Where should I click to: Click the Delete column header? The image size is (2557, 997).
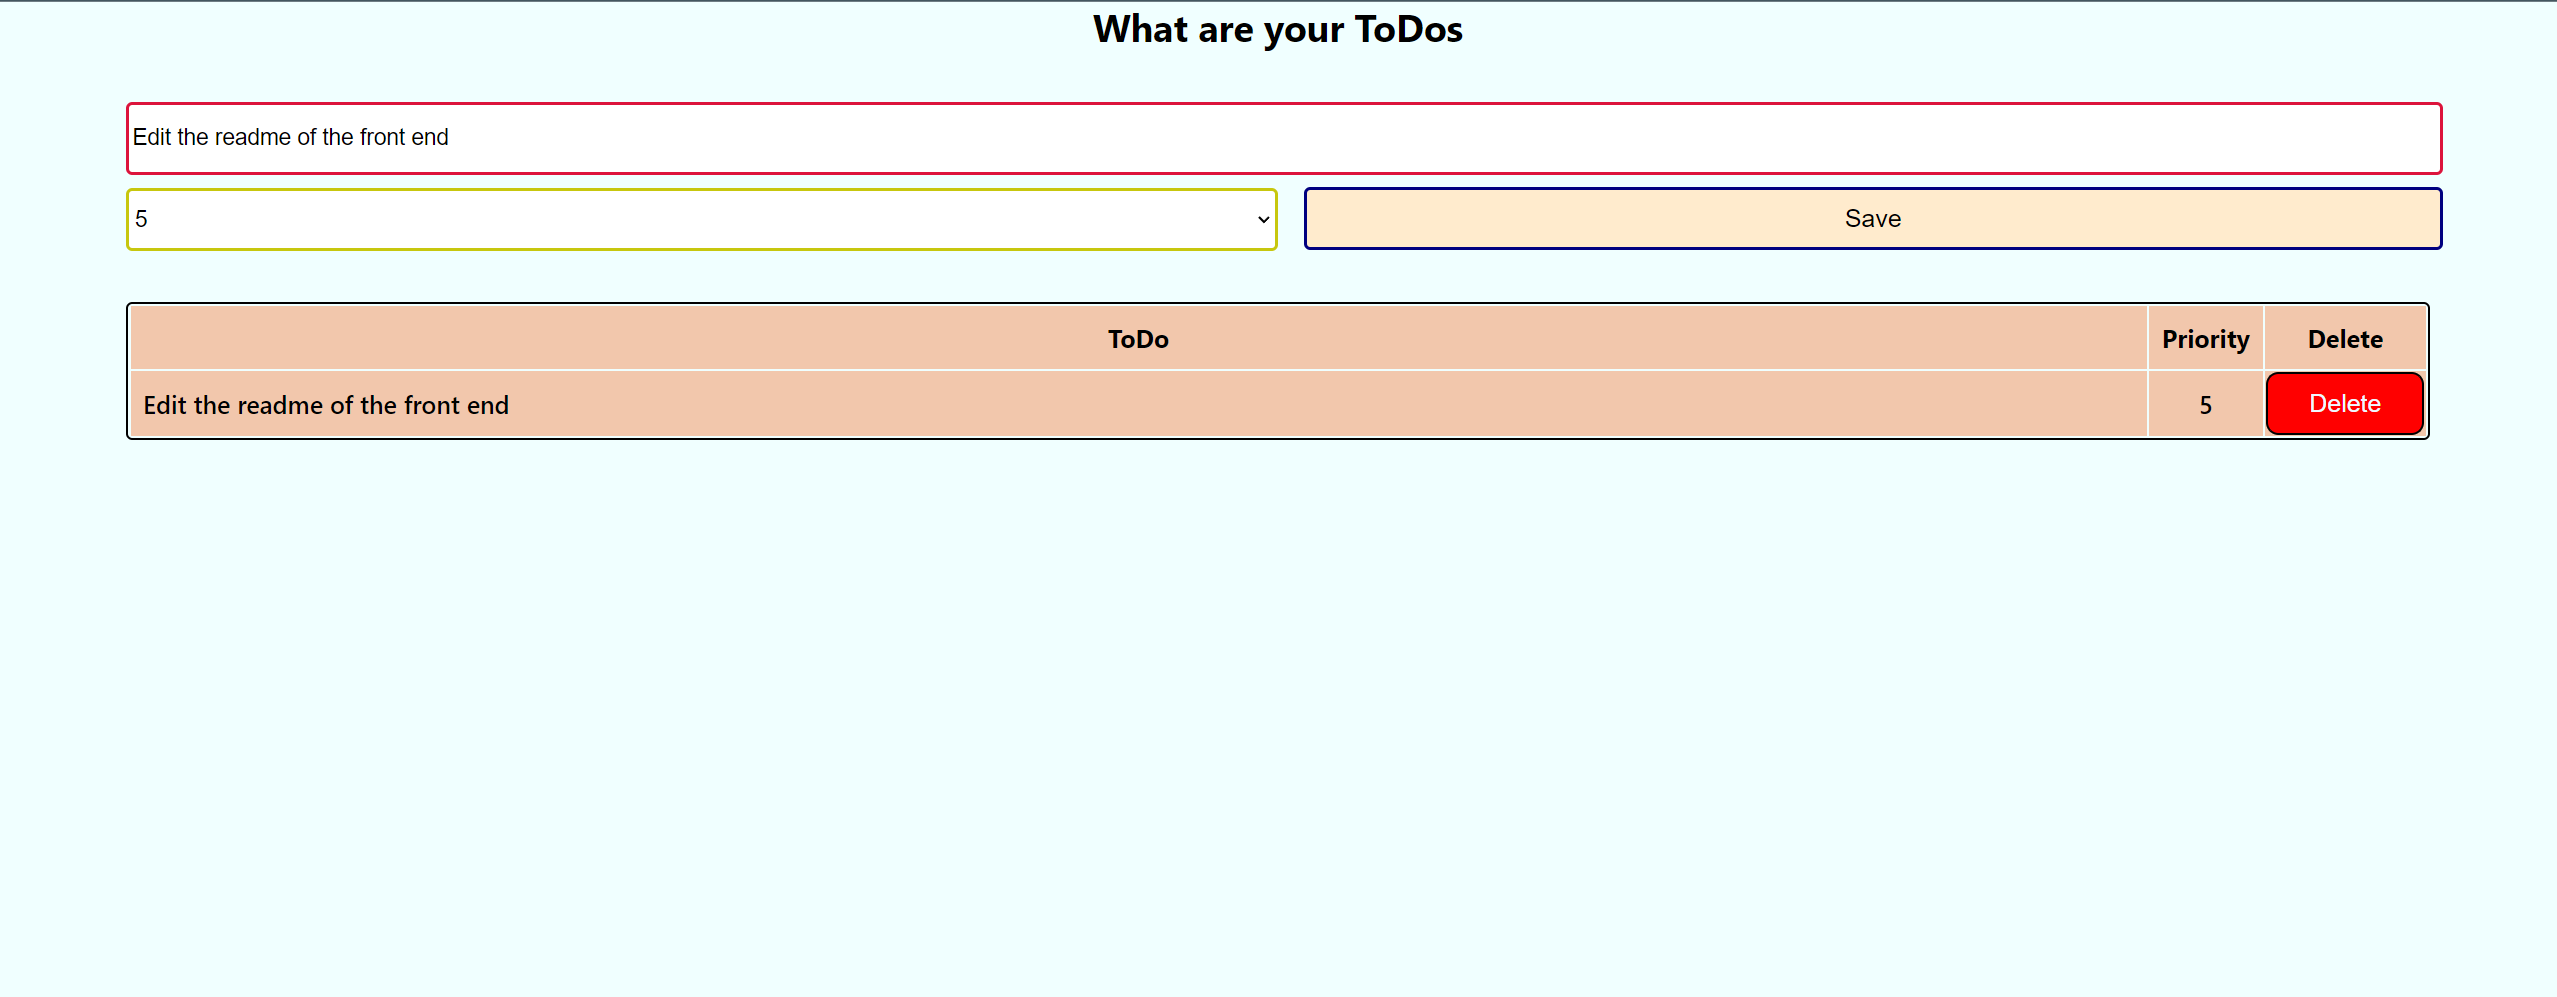coord(2344,338)
